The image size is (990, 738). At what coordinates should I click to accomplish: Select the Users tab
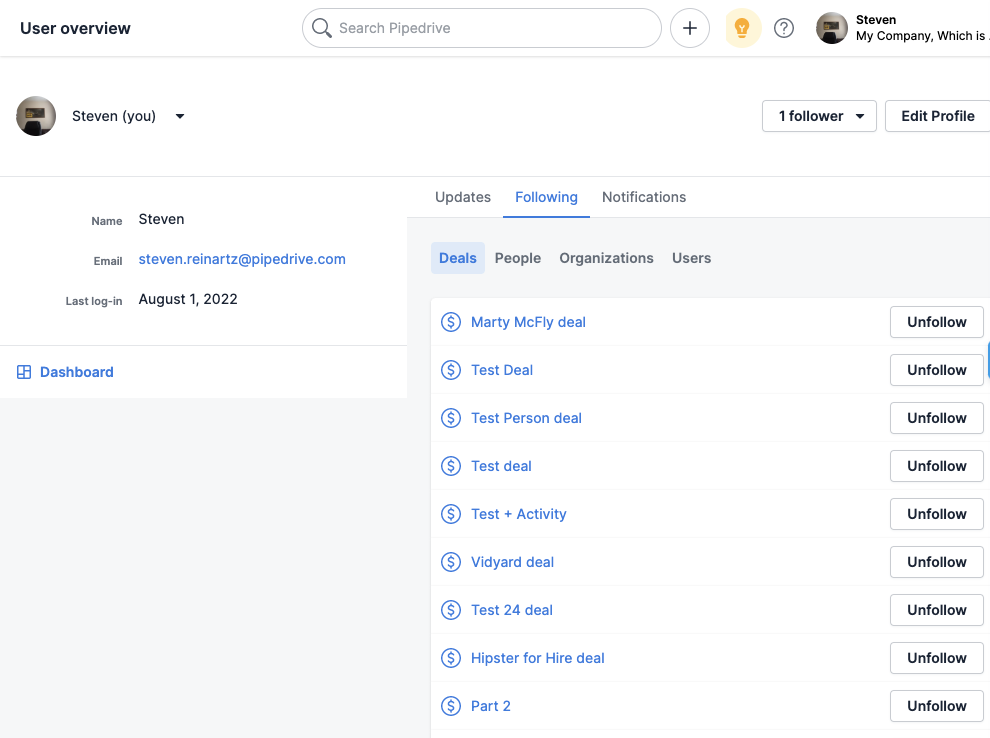pyautogui.click(x=691, y=258)
